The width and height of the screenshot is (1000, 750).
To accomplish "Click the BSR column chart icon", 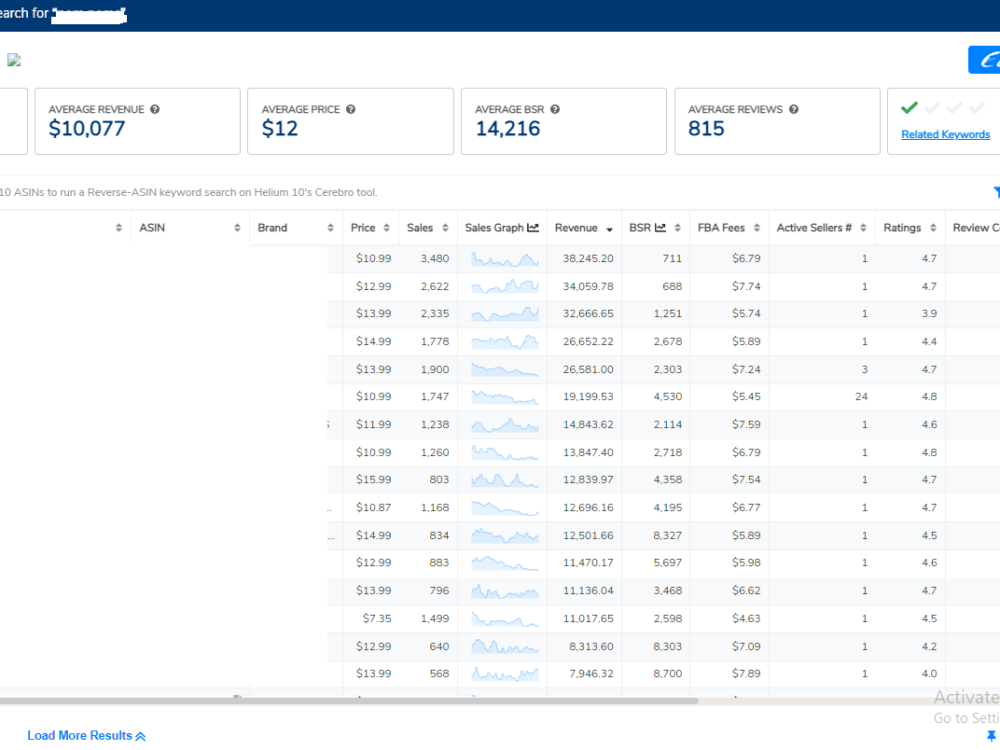I will (660, 228).
